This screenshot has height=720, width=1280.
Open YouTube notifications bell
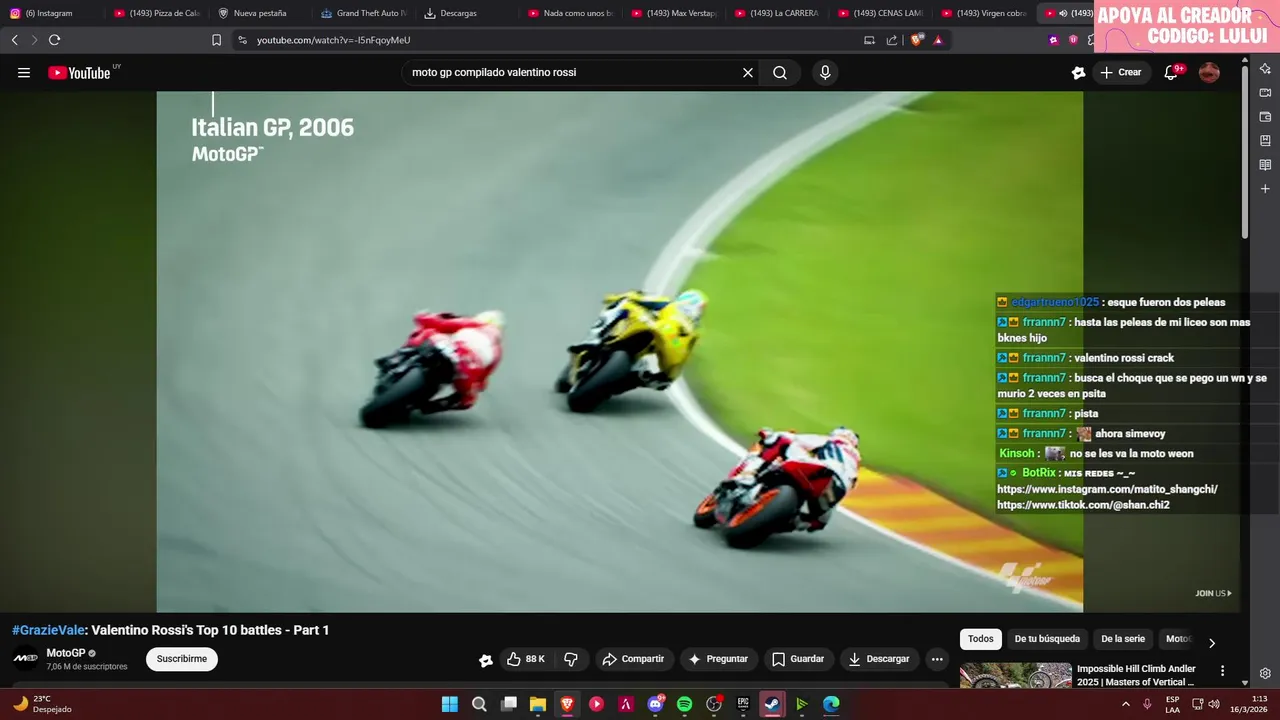(1172, 72)
